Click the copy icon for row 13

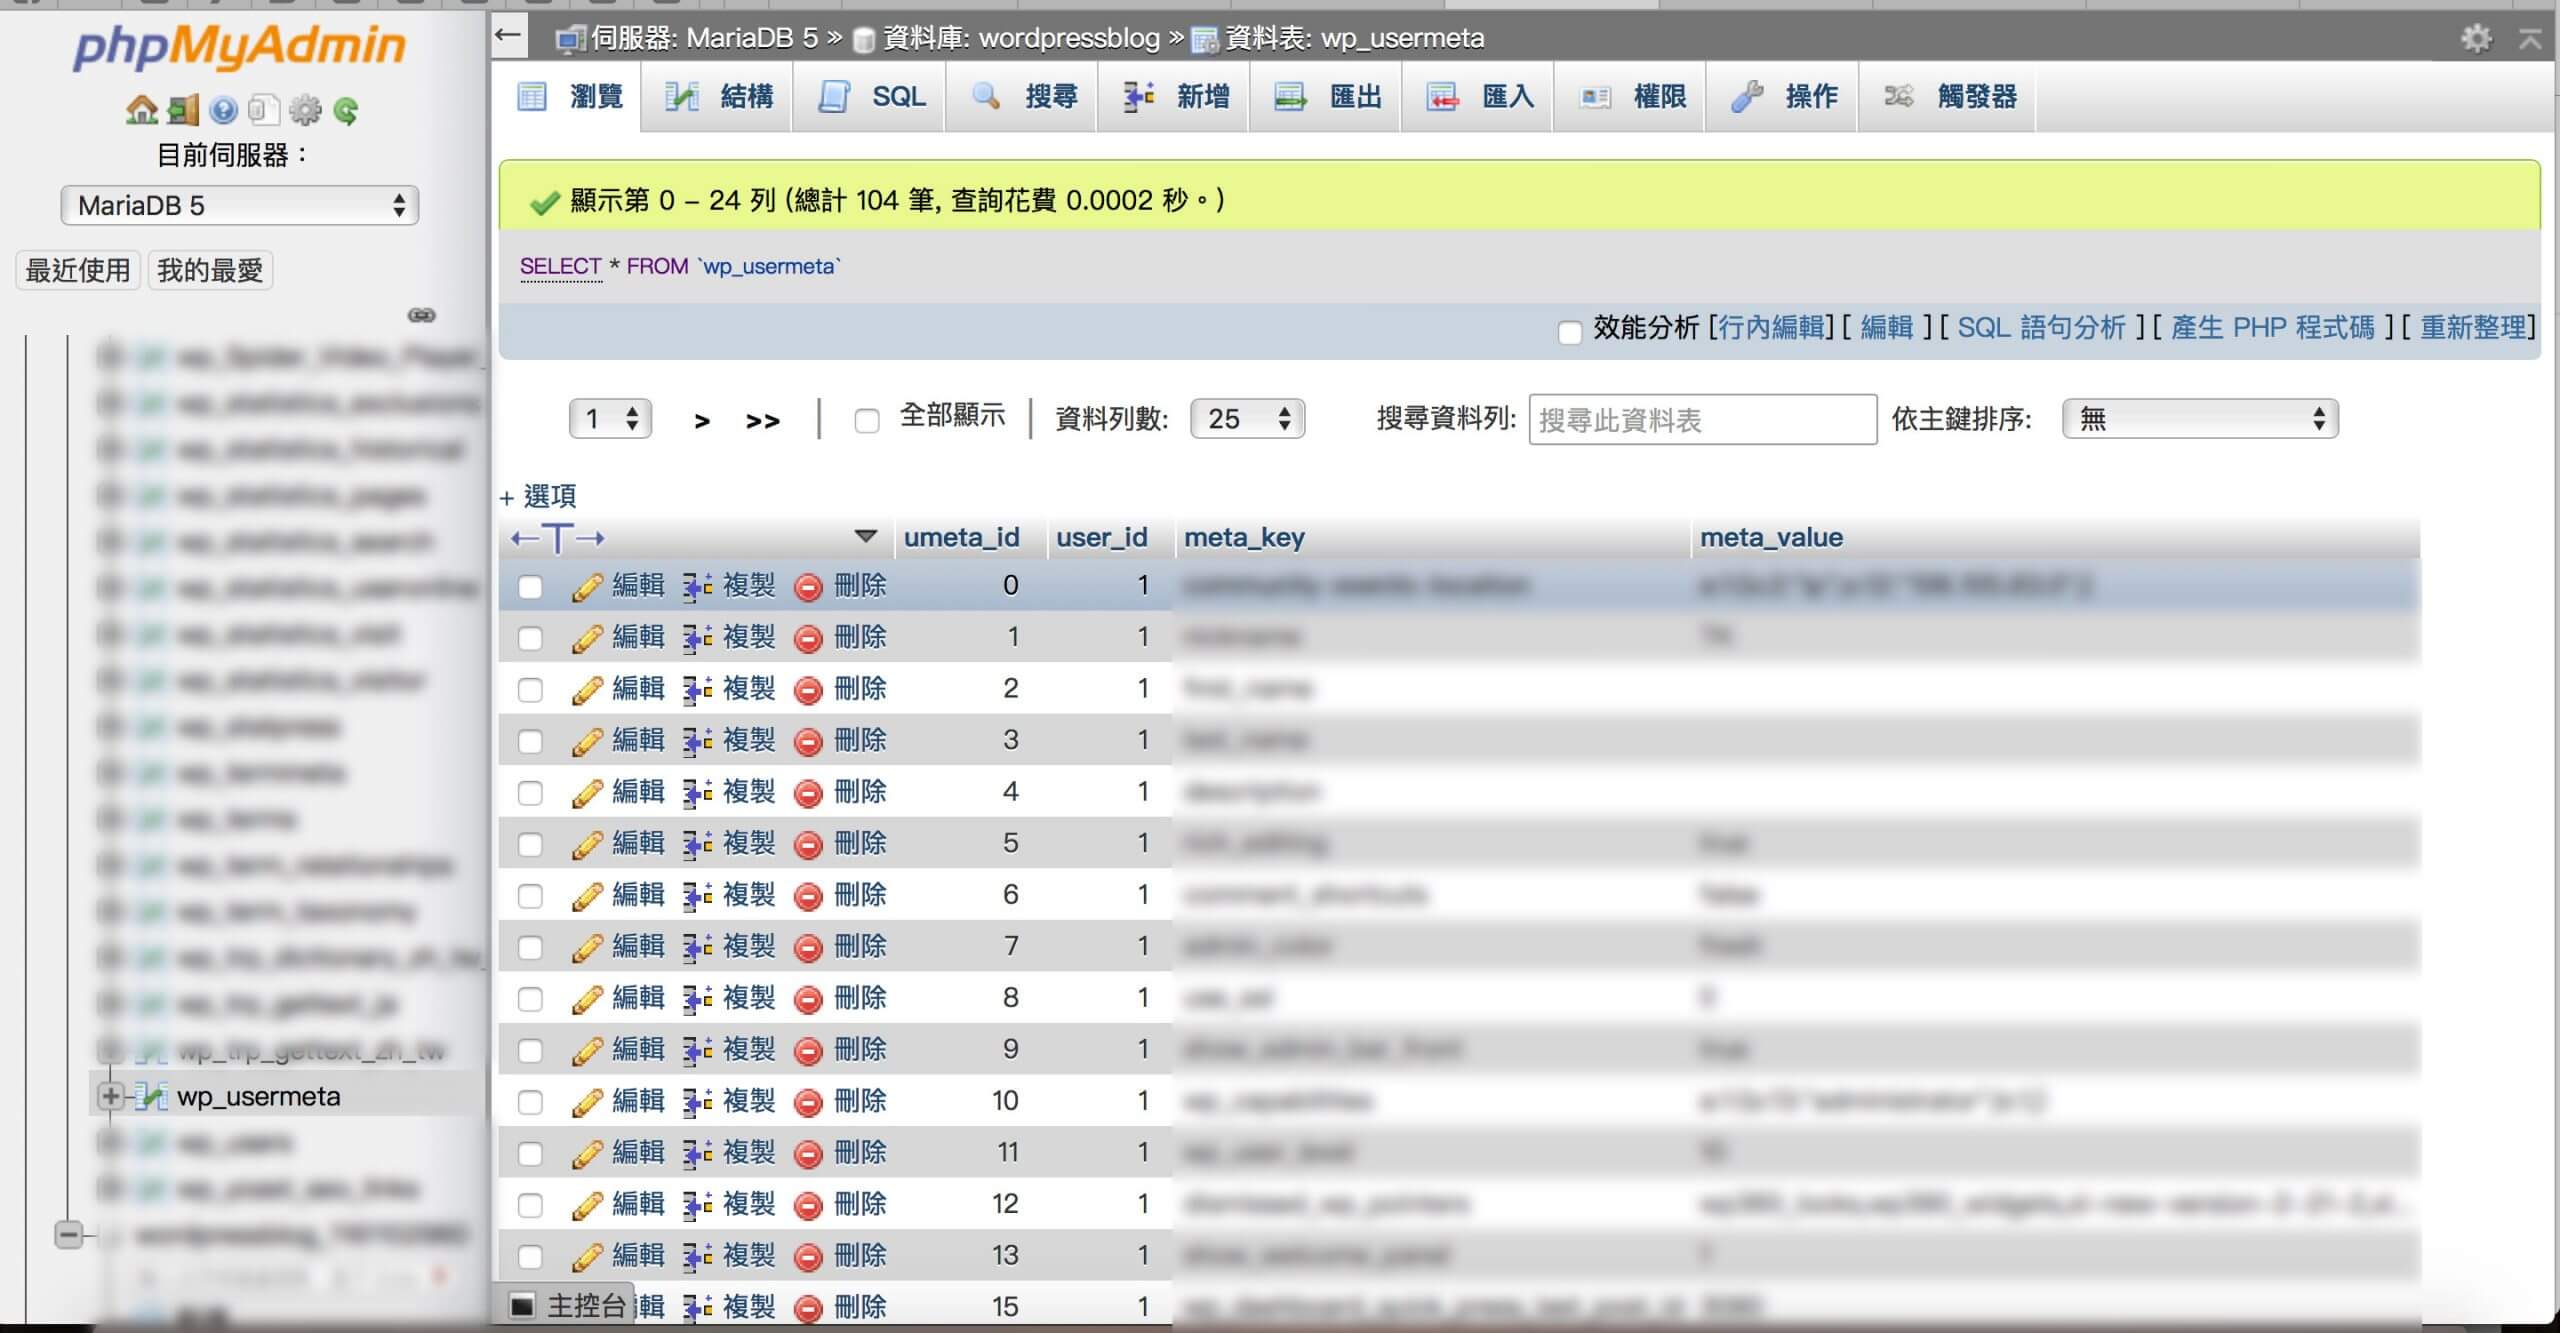[x=698, y=1256]
